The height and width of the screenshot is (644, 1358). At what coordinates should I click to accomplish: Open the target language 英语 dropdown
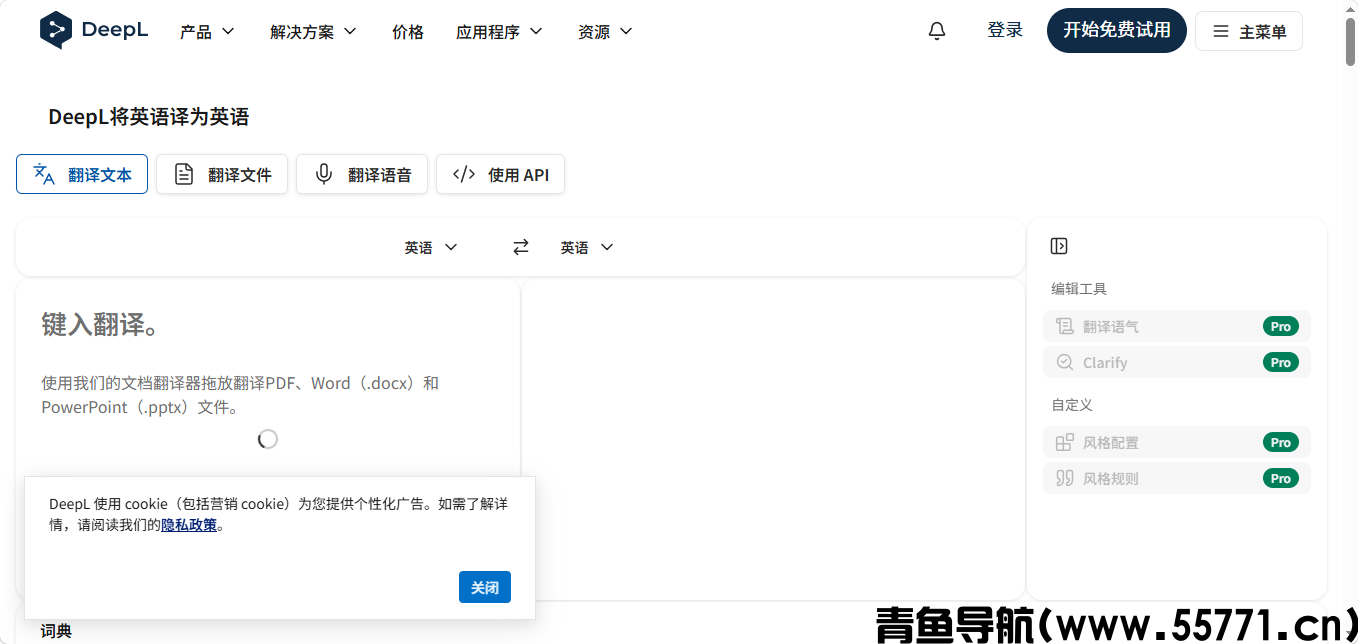[587, 247]
